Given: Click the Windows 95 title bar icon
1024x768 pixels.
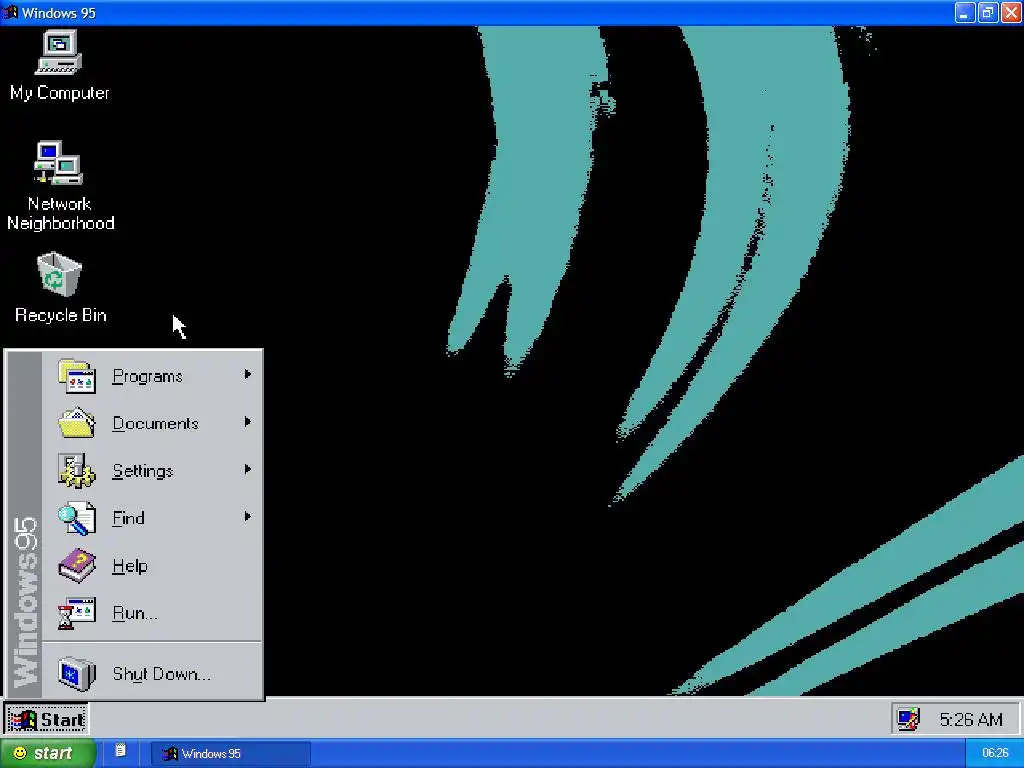Looking at the screenshot, I should [10, 12].
